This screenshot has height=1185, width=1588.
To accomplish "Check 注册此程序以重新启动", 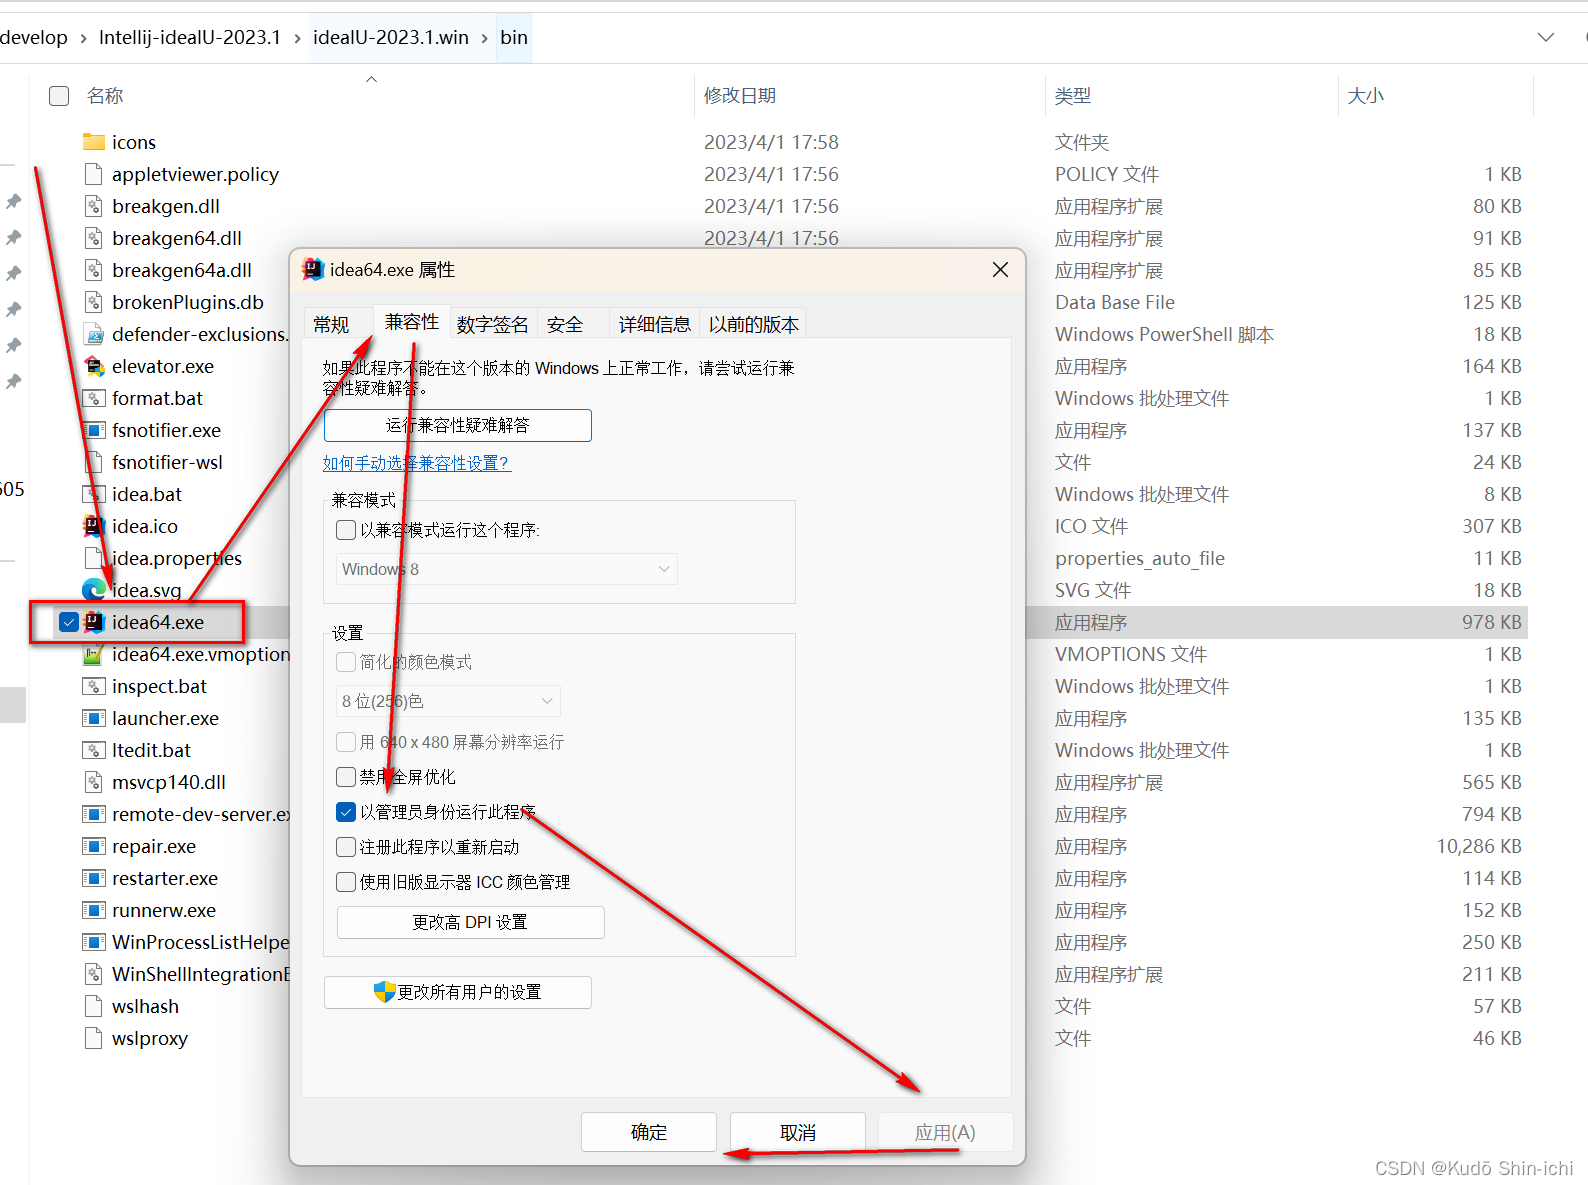I will (346, 847).
